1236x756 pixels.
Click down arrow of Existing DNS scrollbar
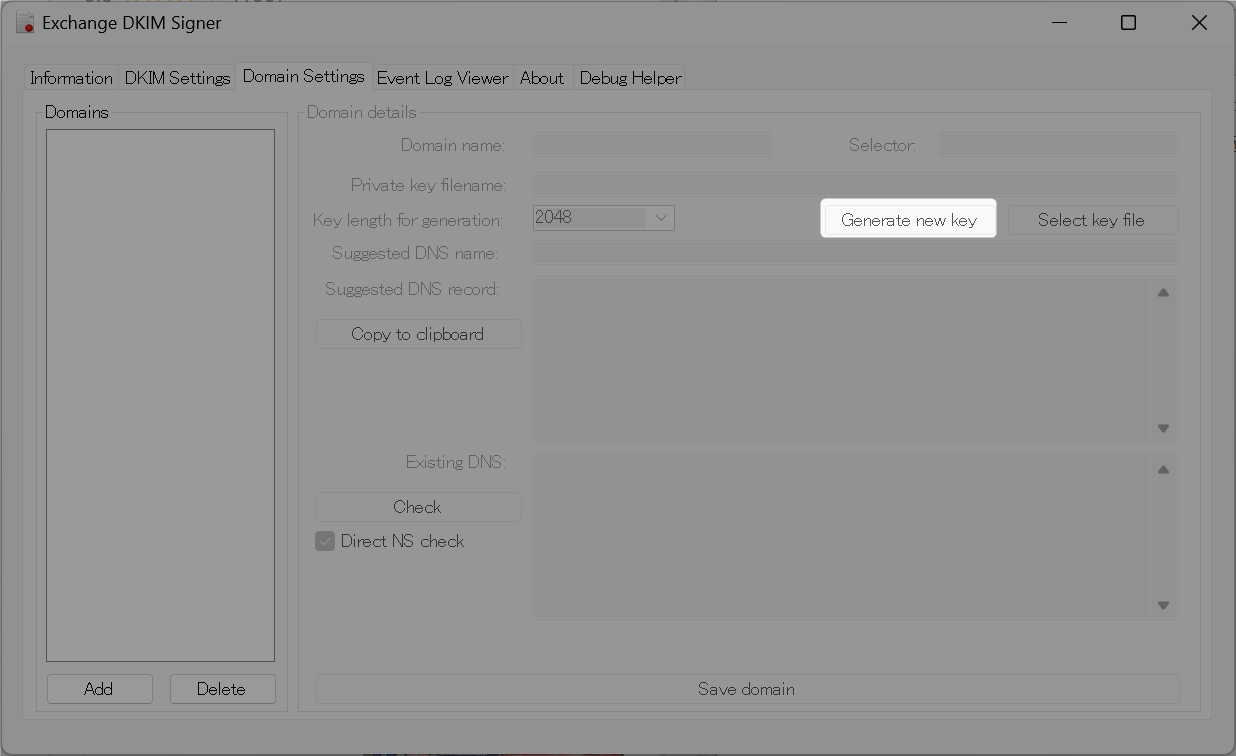pos(1163,605)
